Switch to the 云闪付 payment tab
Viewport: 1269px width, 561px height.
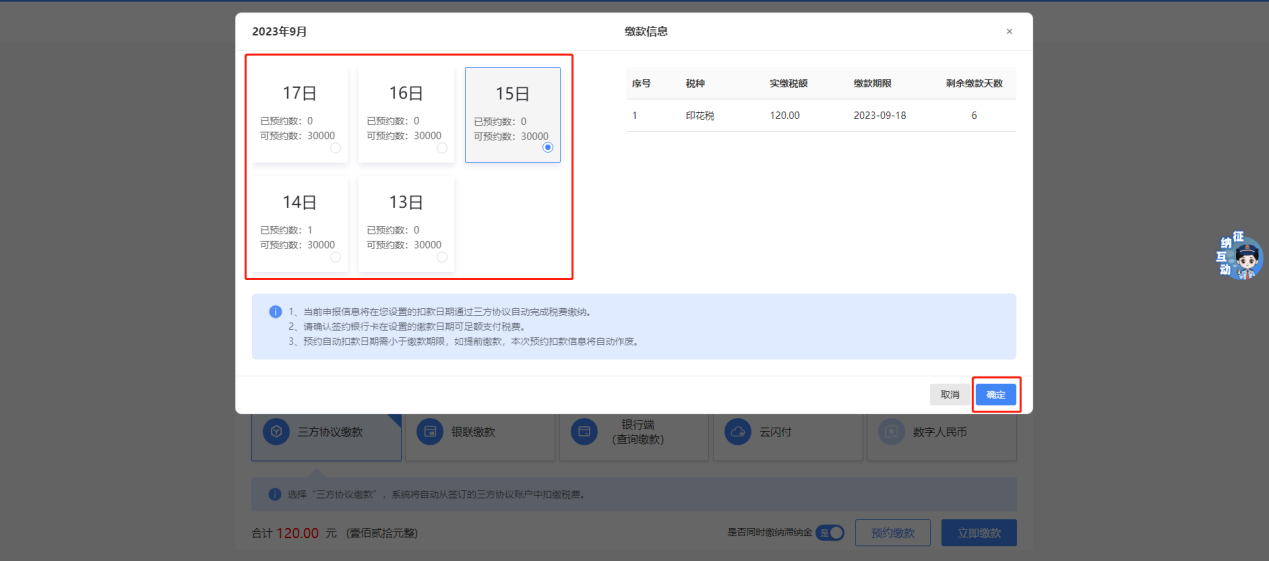click(786, 433)
